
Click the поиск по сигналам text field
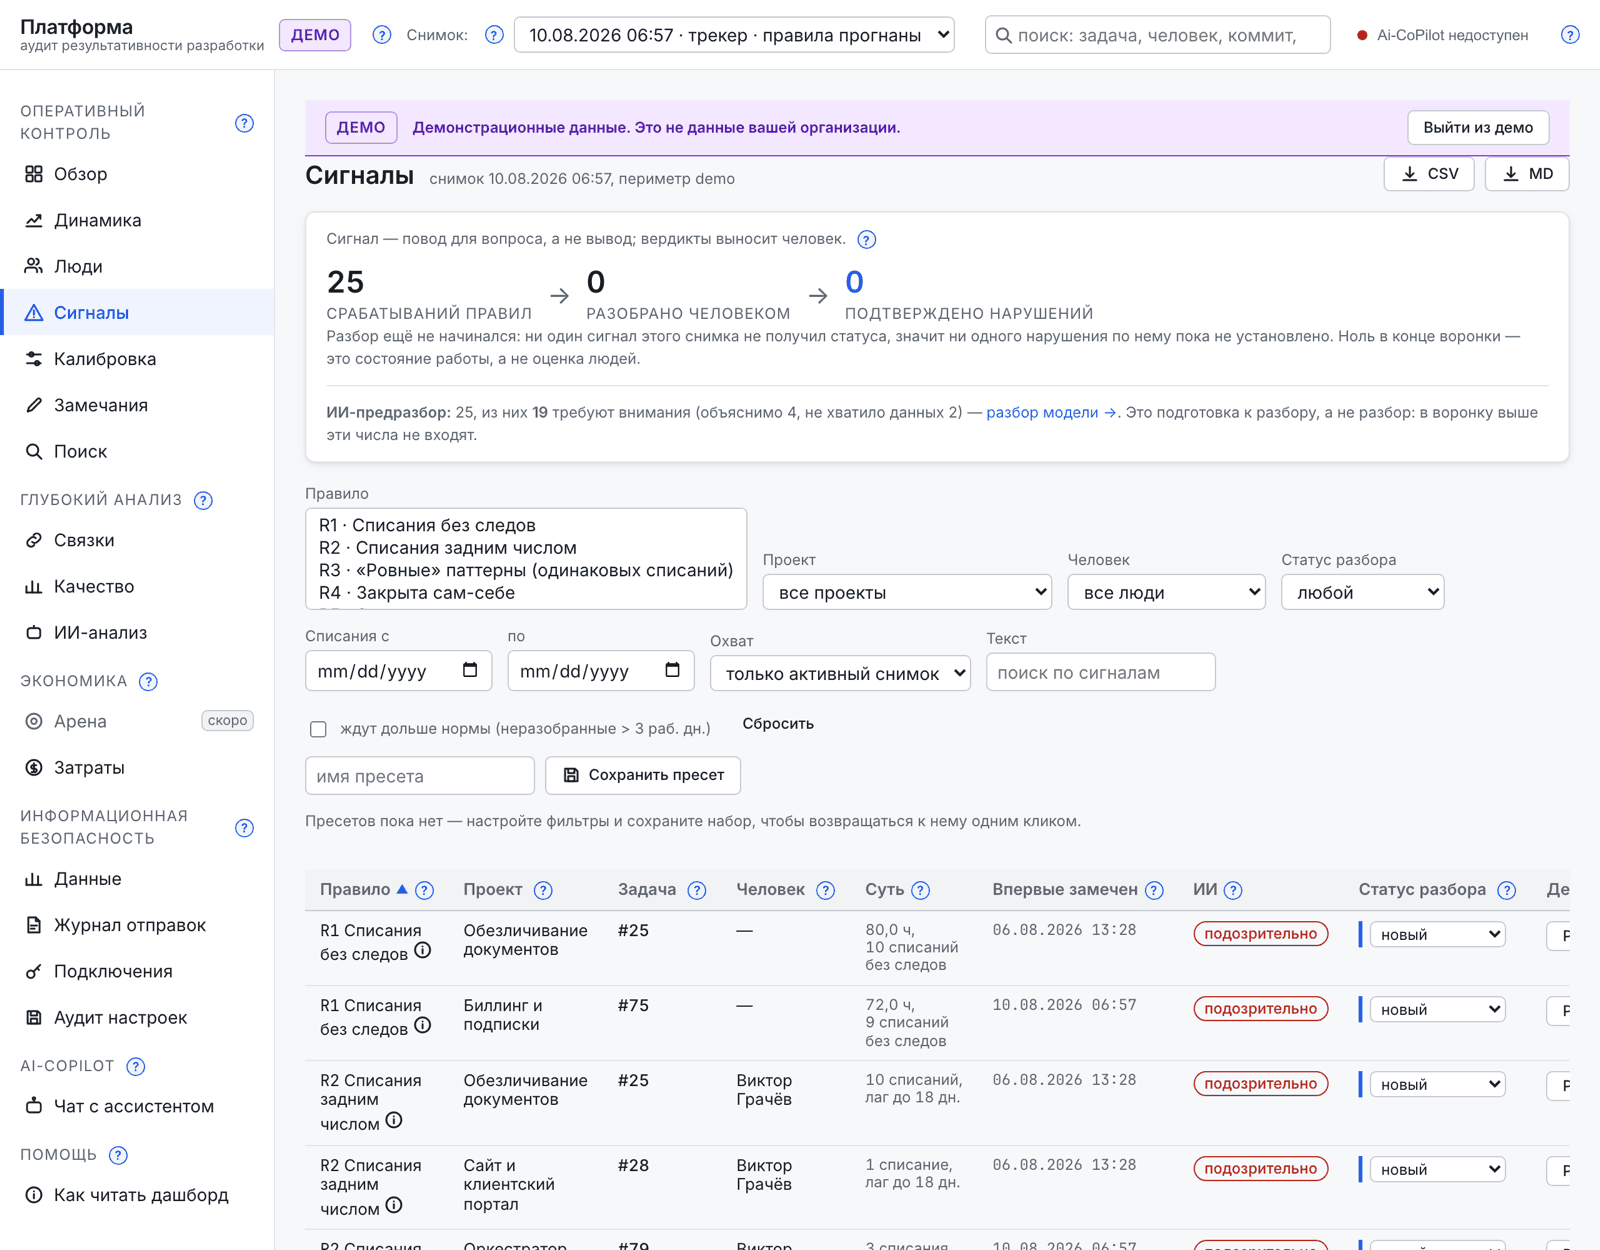[x=1100, y=672]
